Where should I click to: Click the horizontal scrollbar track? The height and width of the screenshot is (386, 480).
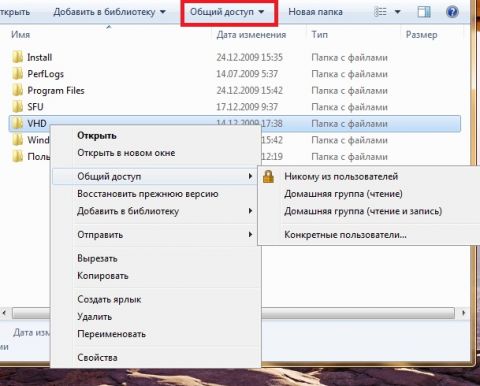[358, 313]
